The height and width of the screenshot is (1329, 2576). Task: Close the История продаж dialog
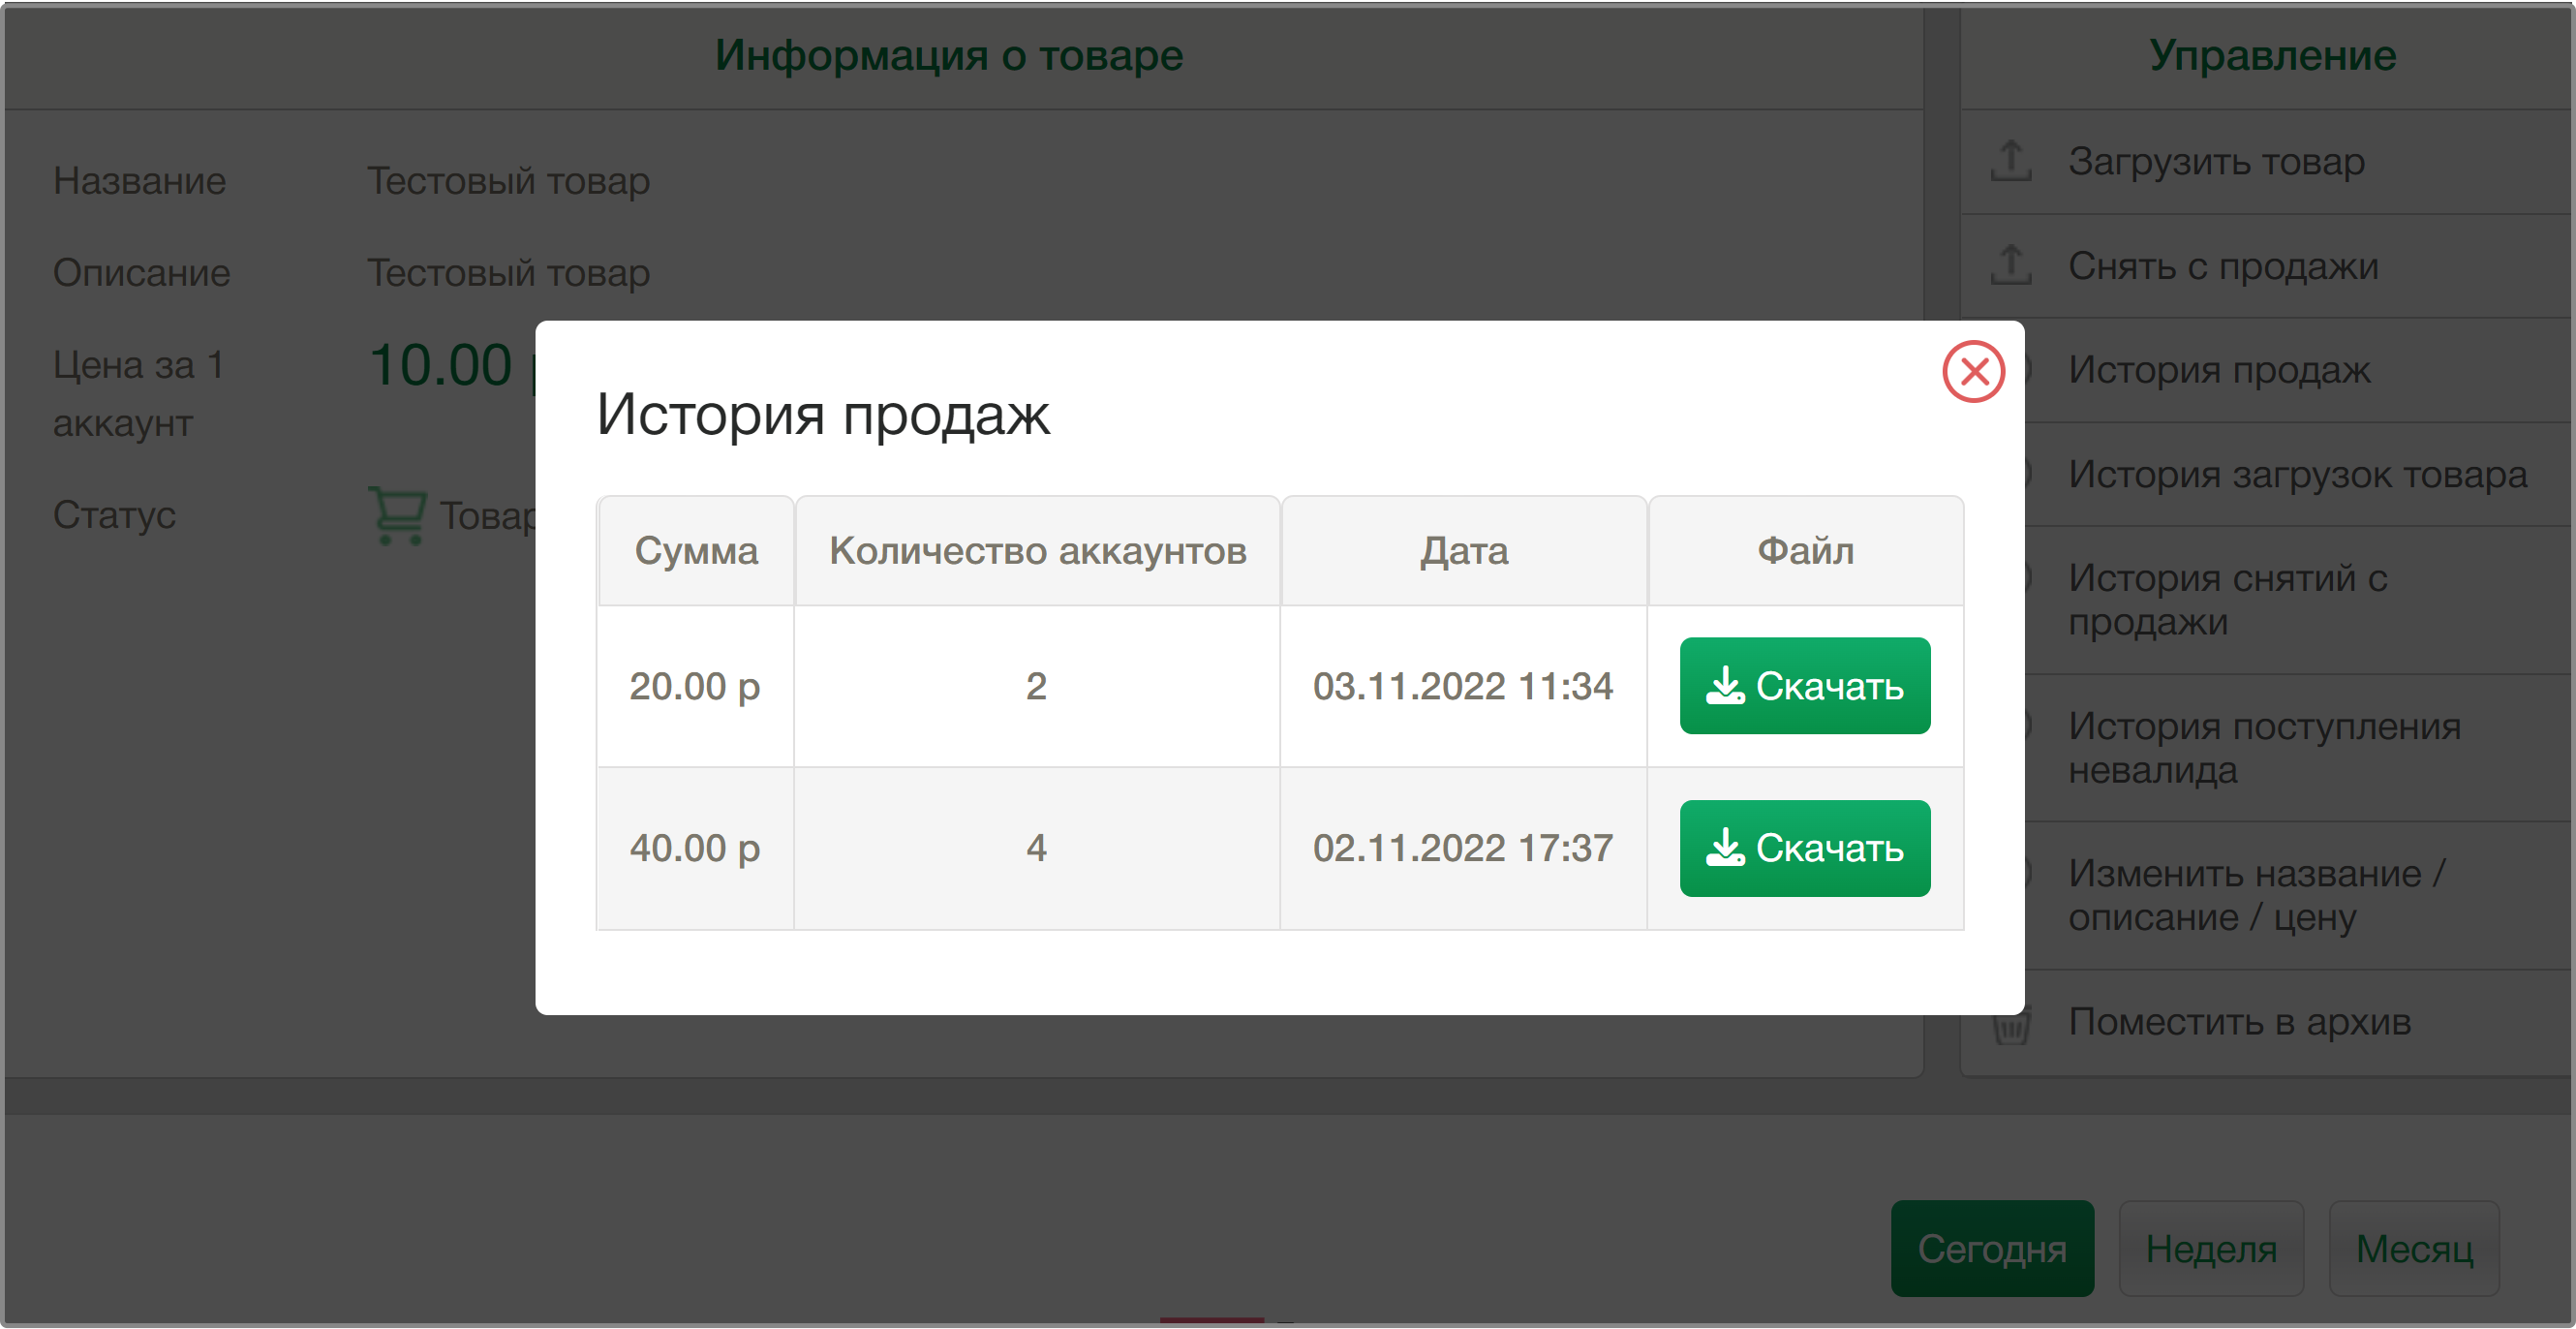click(x=1973, y=372)
